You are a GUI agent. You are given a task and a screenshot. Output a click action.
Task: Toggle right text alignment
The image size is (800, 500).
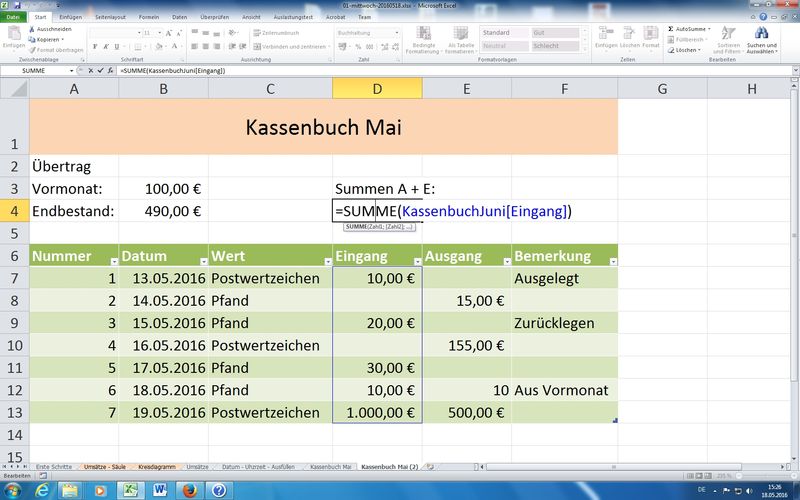coord(217,46)
